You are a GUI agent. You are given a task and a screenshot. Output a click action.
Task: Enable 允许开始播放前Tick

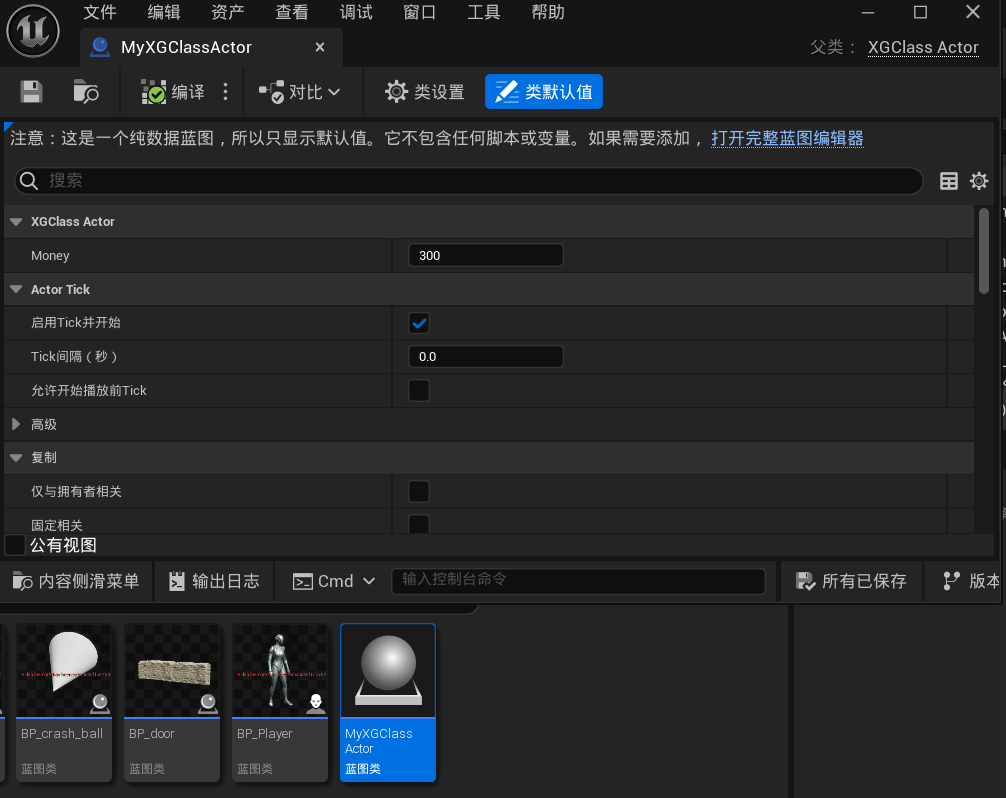pos(418,390)
